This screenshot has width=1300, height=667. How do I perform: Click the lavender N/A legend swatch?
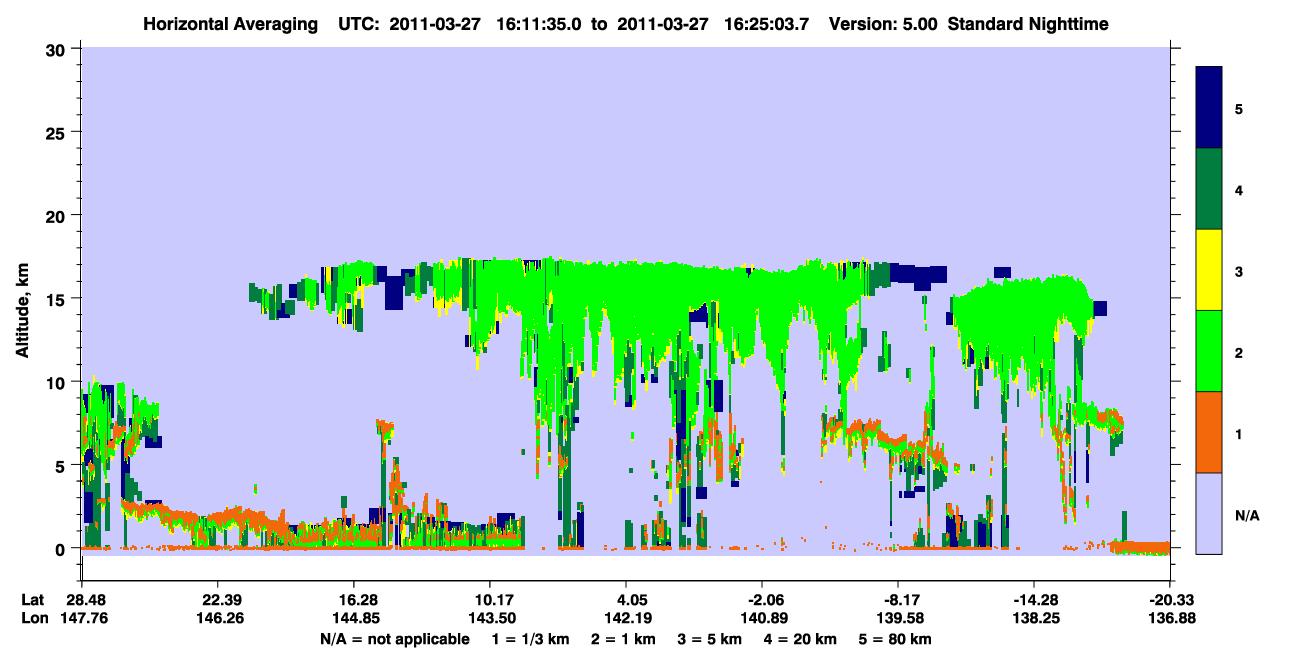point(1209,513)
